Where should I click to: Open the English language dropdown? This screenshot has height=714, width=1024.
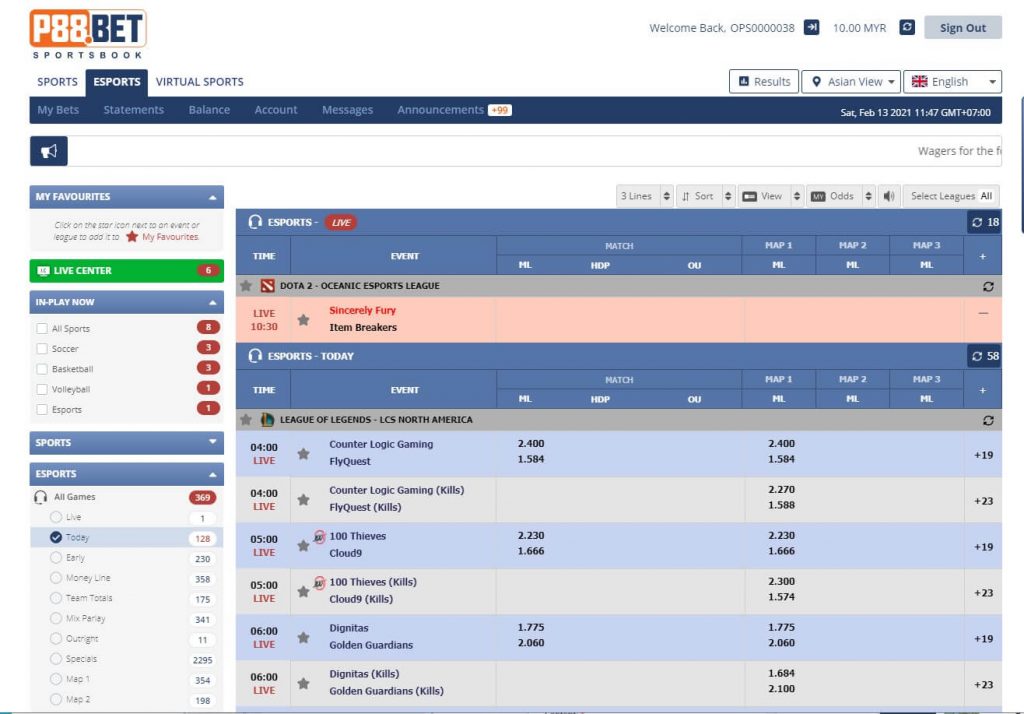click(x=952, y=82)
